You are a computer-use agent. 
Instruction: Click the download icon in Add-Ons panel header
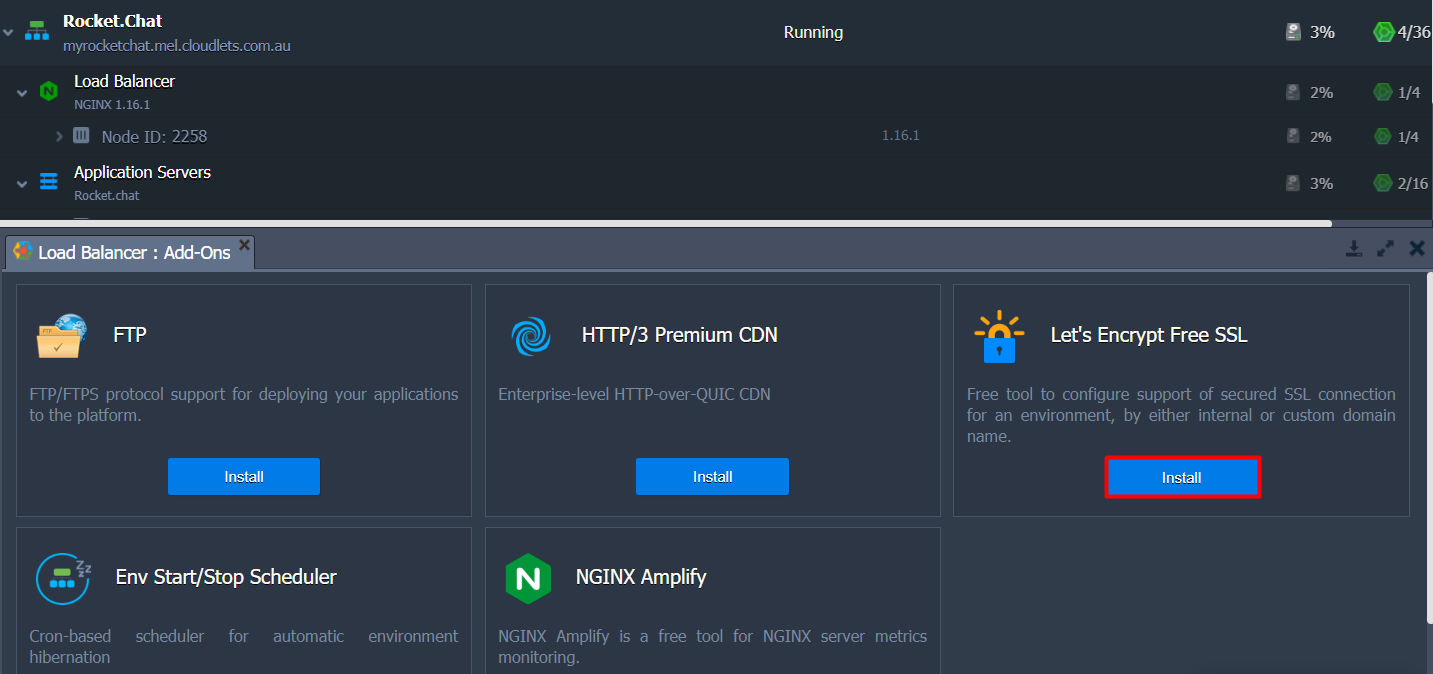click(x=1354, y=249)
